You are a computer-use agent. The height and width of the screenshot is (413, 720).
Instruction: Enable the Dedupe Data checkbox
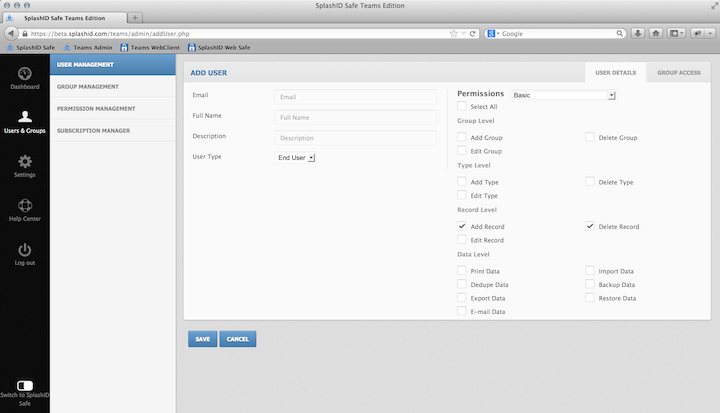[462, 284]
